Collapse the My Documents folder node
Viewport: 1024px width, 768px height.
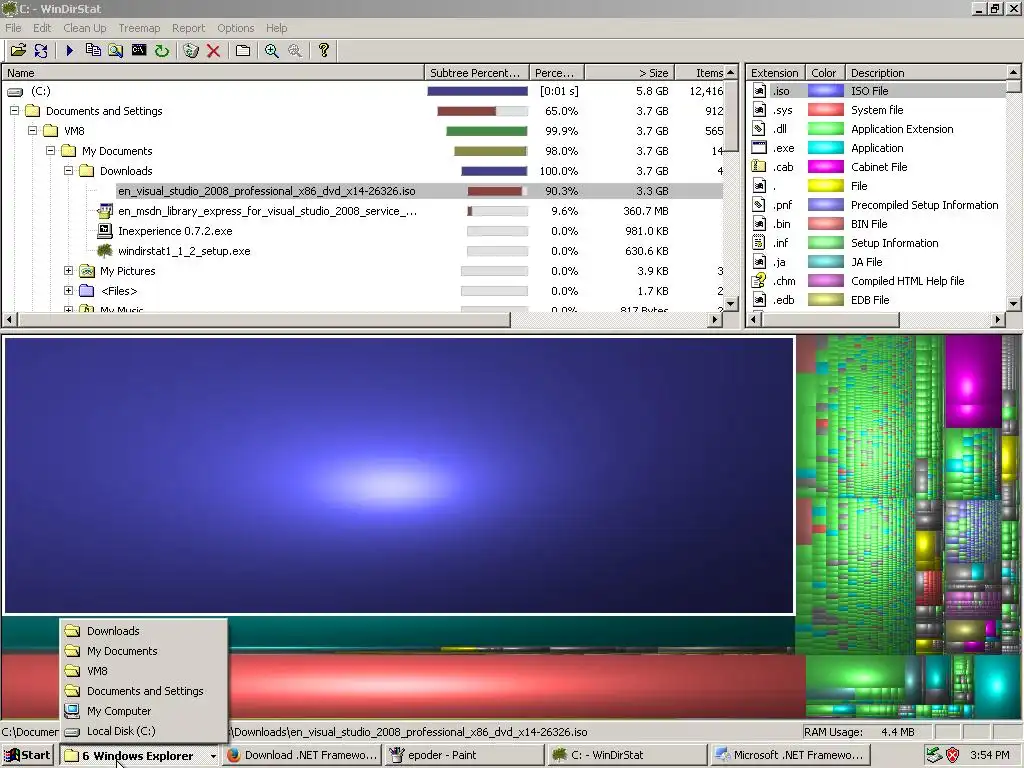50,151
